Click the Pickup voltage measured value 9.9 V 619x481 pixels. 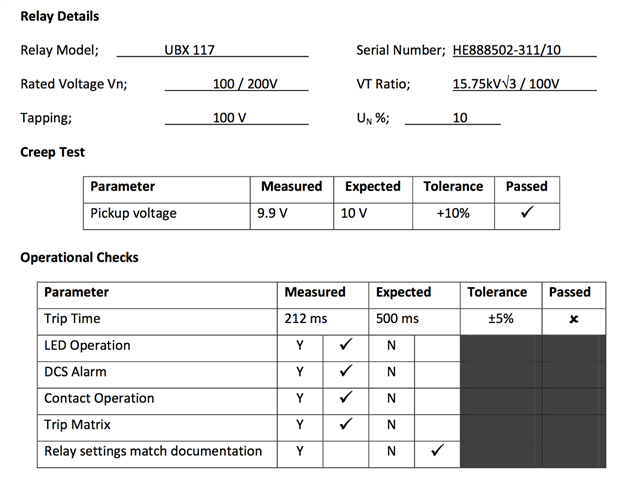[x=273, y=213]
